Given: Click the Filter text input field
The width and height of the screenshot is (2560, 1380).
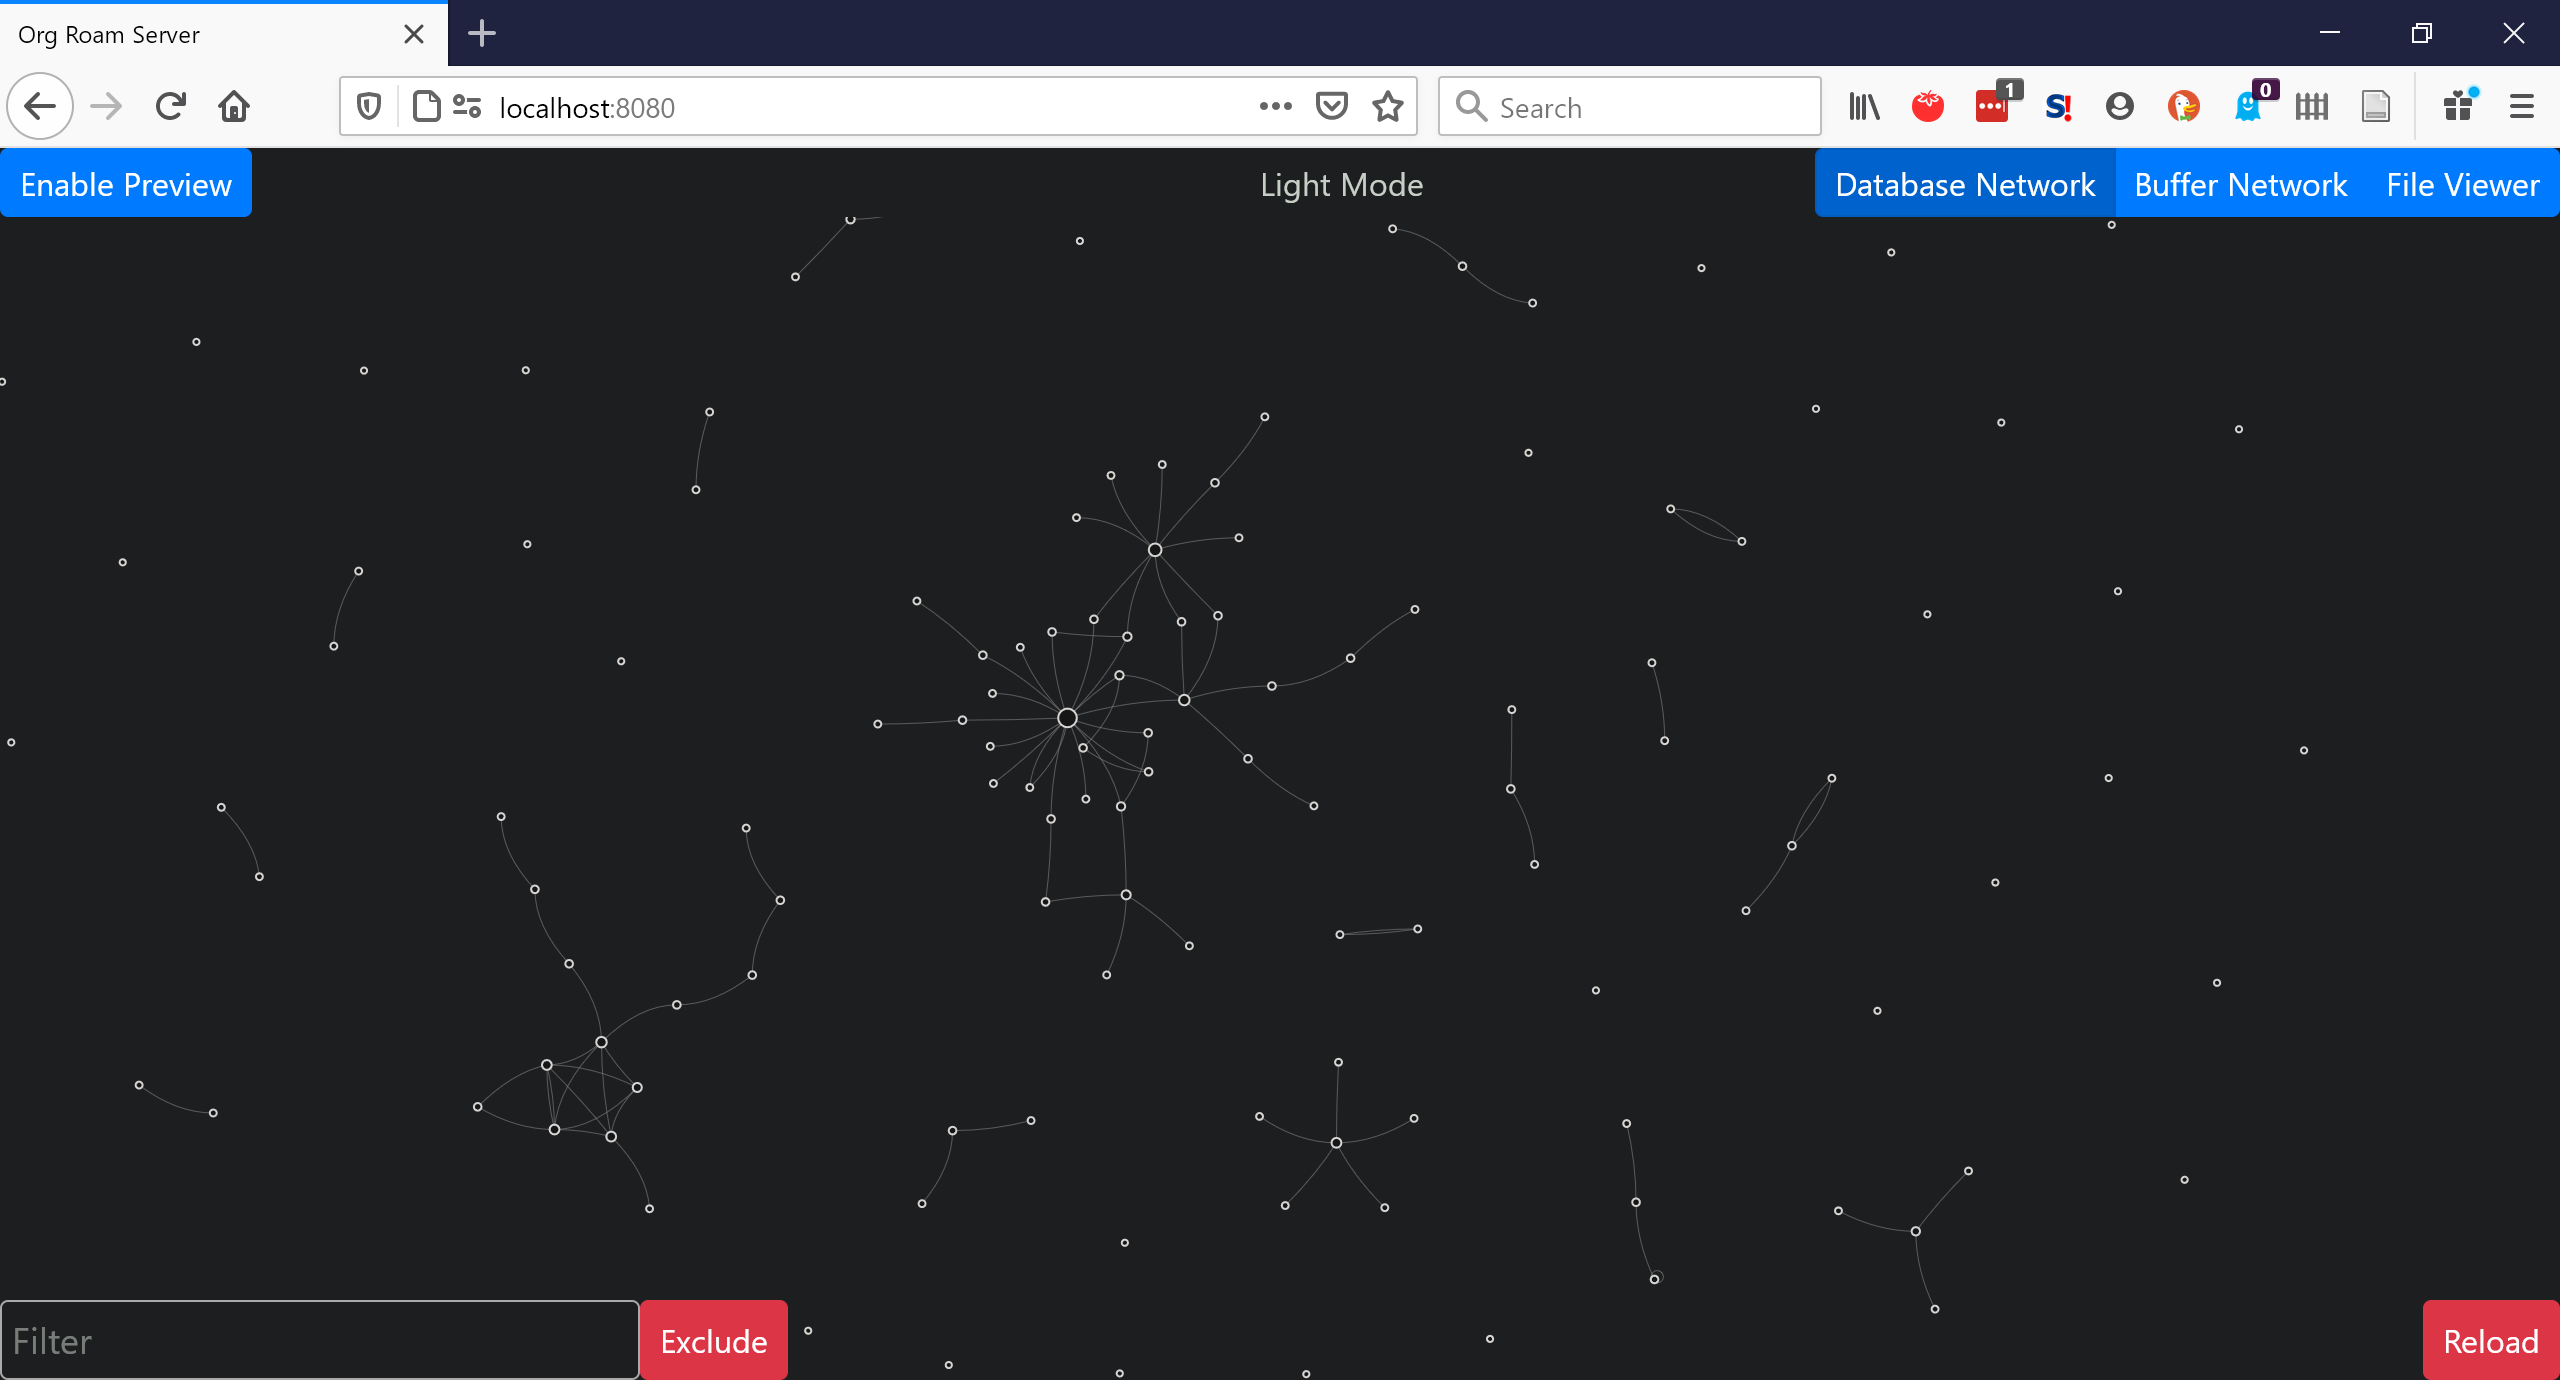Looking at the screenshot, I should click(x=320, y=1341).
